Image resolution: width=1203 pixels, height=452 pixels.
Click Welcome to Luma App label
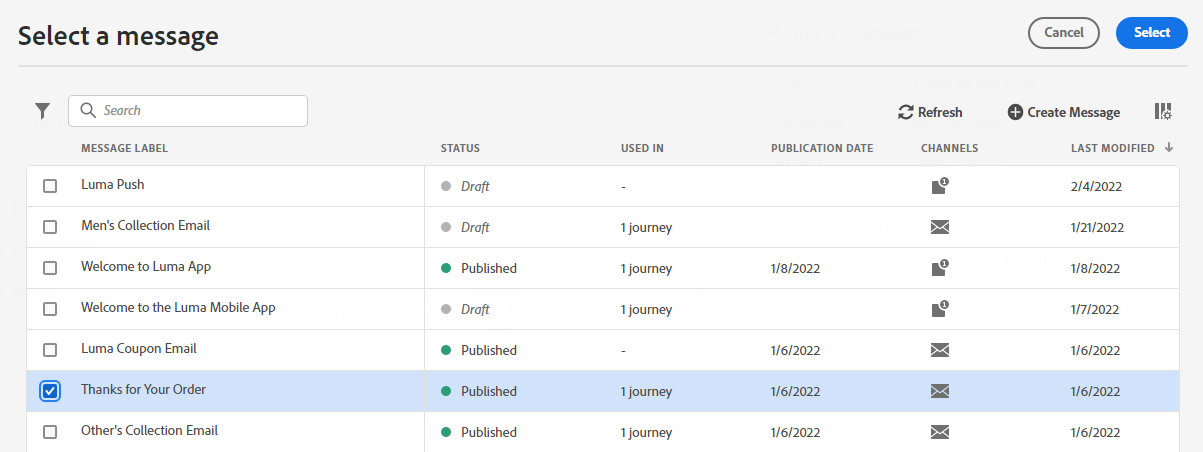[x=146, y=267]
